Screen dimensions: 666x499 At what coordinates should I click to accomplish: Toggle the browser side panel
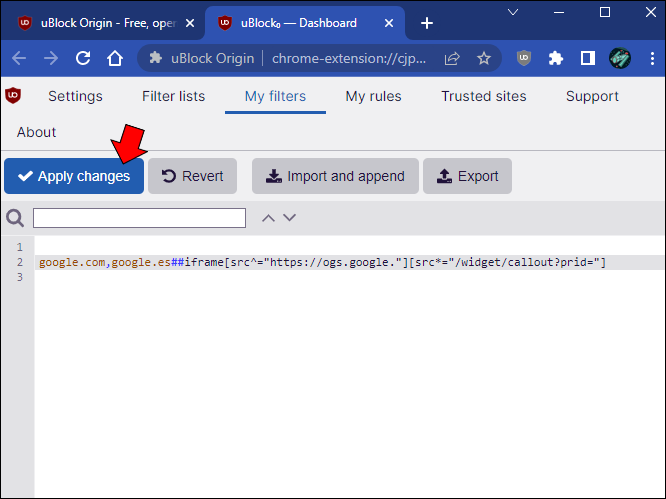click(588, 58)
